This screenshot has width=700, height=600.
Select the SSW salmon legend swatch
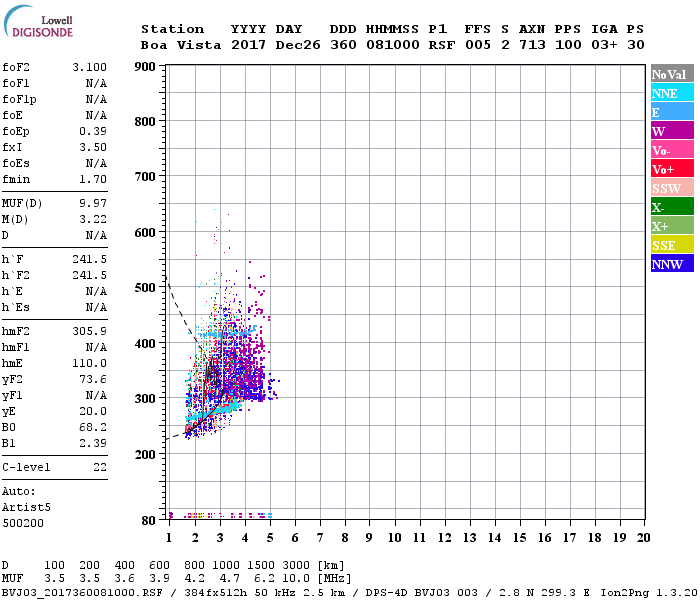tap(672, 188)
